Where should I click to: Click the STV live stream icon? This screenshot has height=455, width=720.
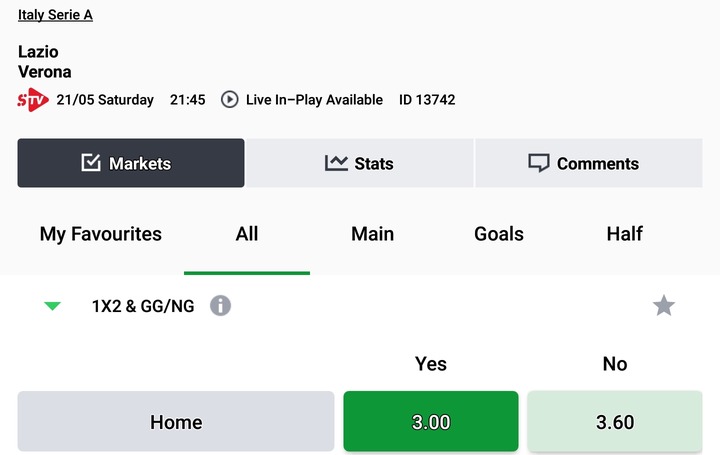tap(33, 100)
